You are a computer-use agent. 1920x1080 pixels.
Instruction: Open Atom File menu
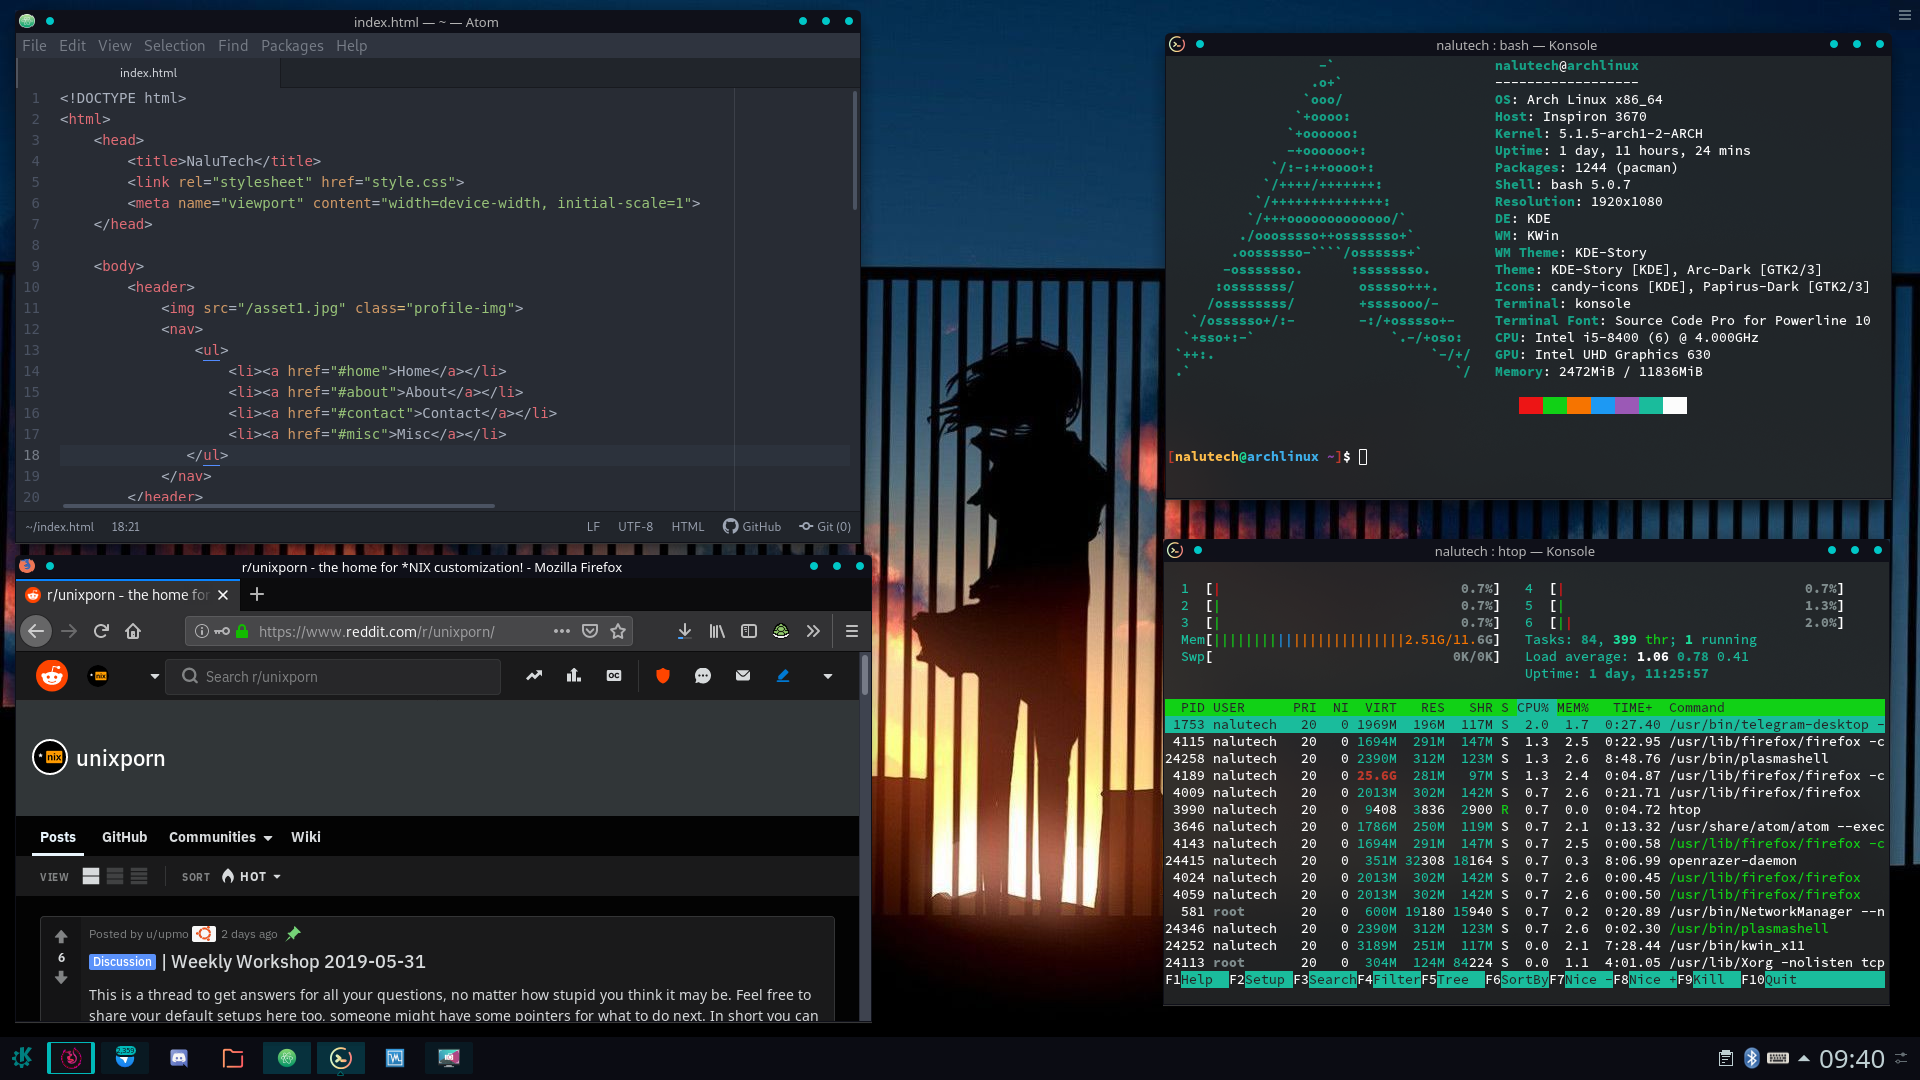[34, 46]
